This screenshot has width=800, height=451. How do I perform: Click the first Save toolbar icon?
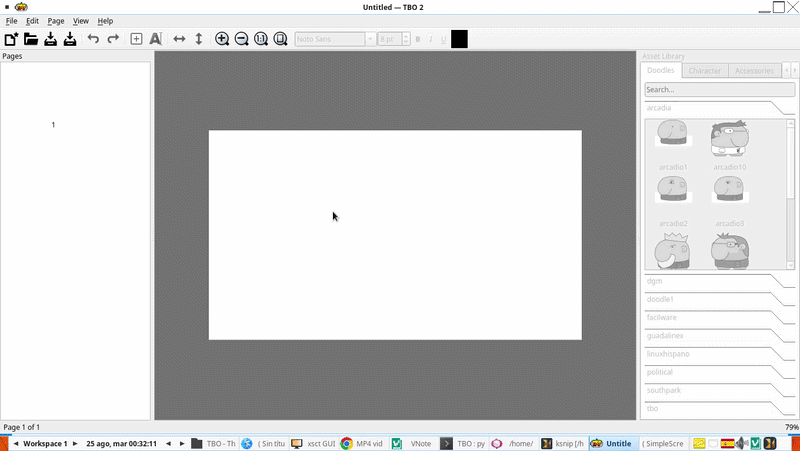tap(50, 39)
